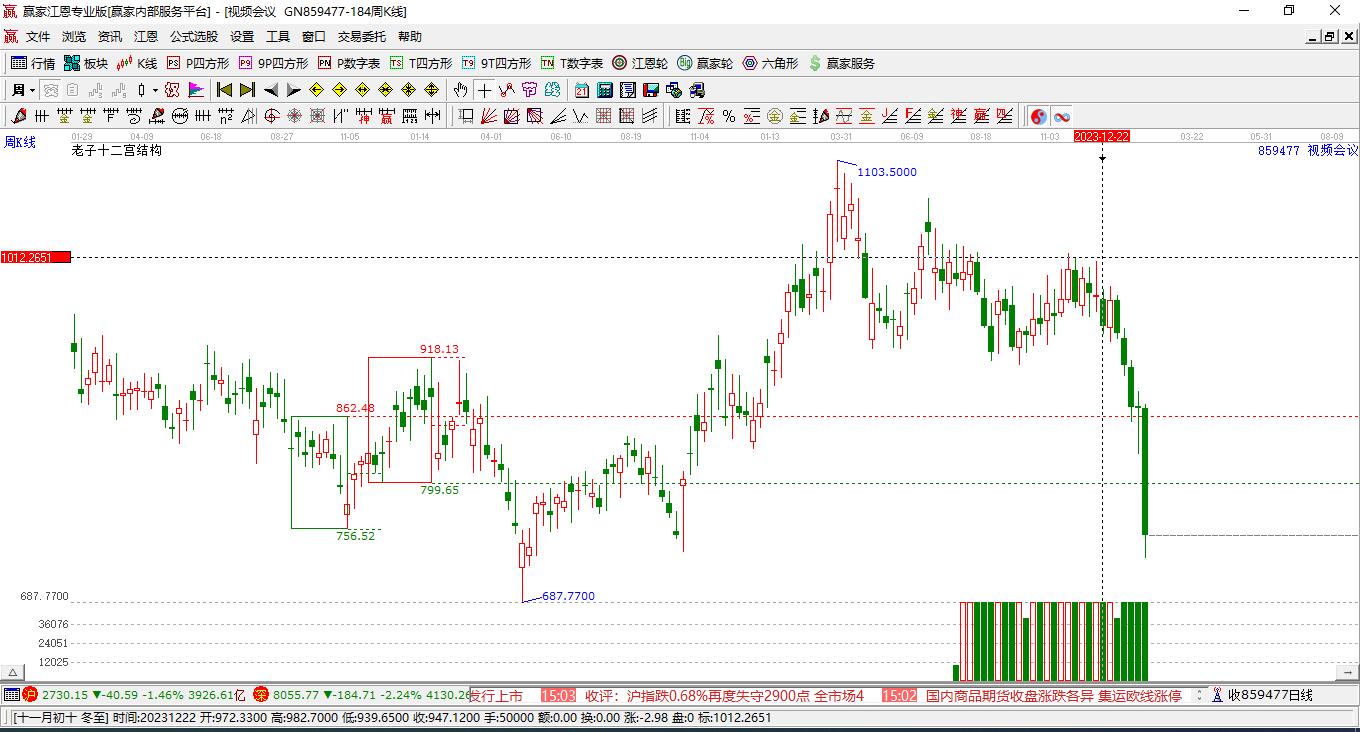The width and height of the screenshot is (1360, 732).
Task: Jump to the last bar
Action: 247,90
